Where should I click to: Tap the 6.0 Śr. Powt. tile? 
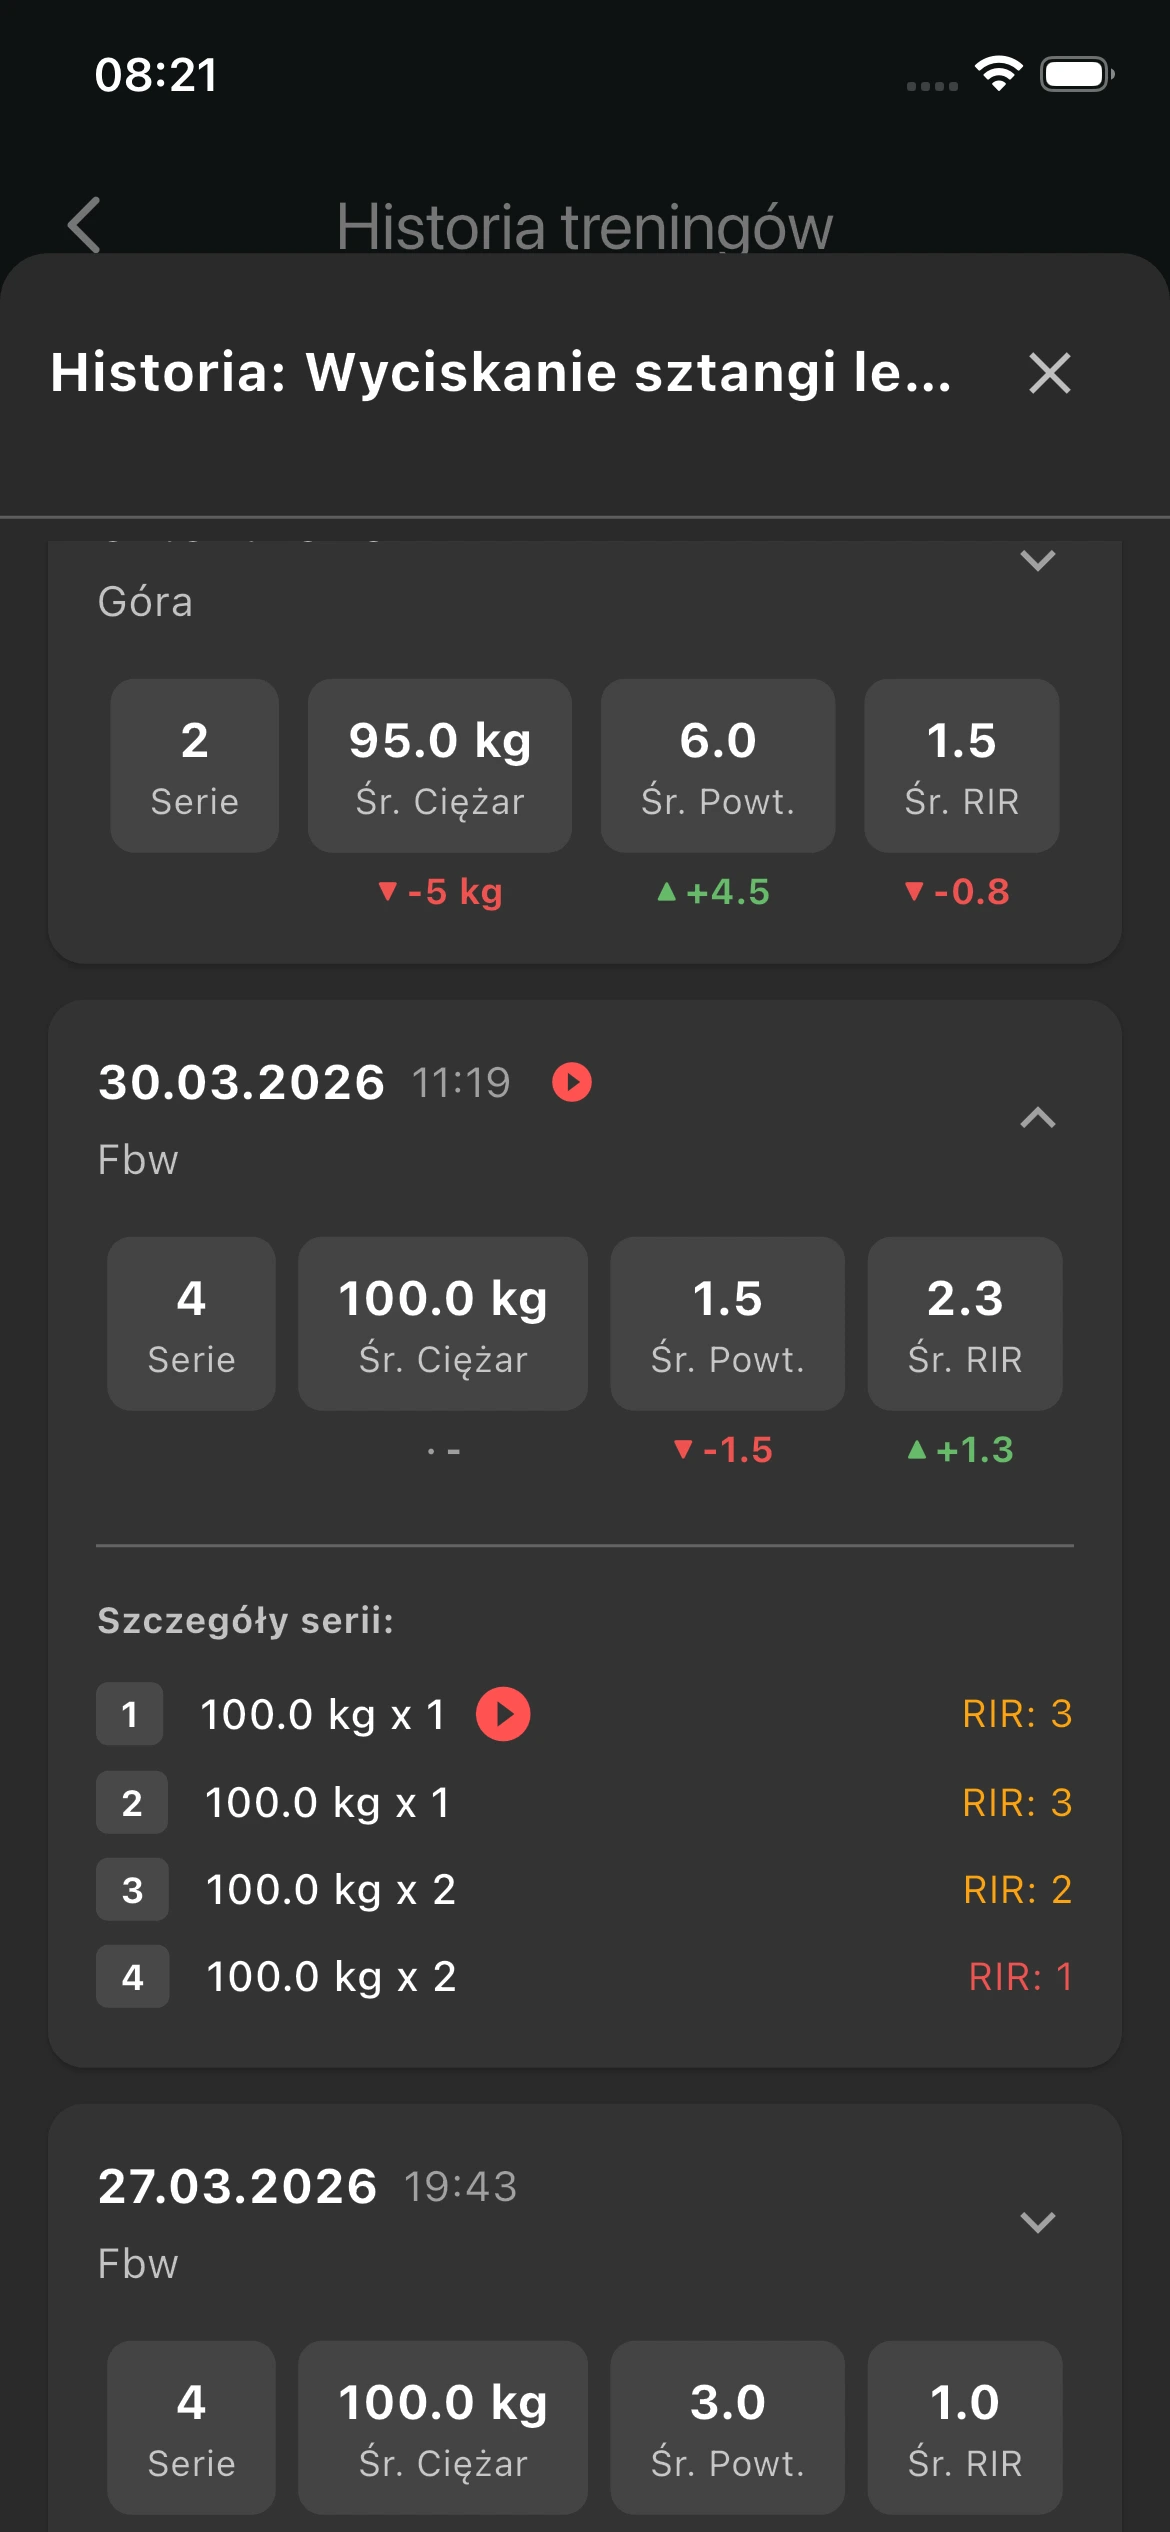718,766
